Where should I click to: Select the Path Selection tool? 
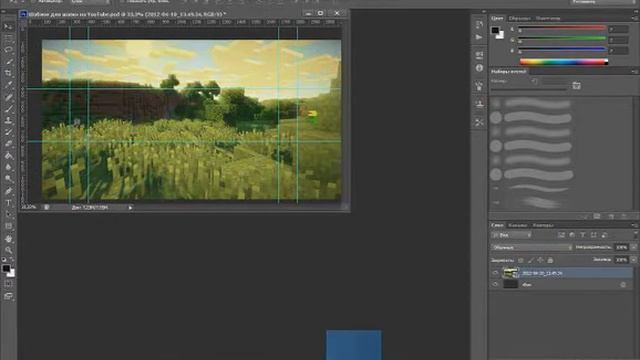(8, 214)
